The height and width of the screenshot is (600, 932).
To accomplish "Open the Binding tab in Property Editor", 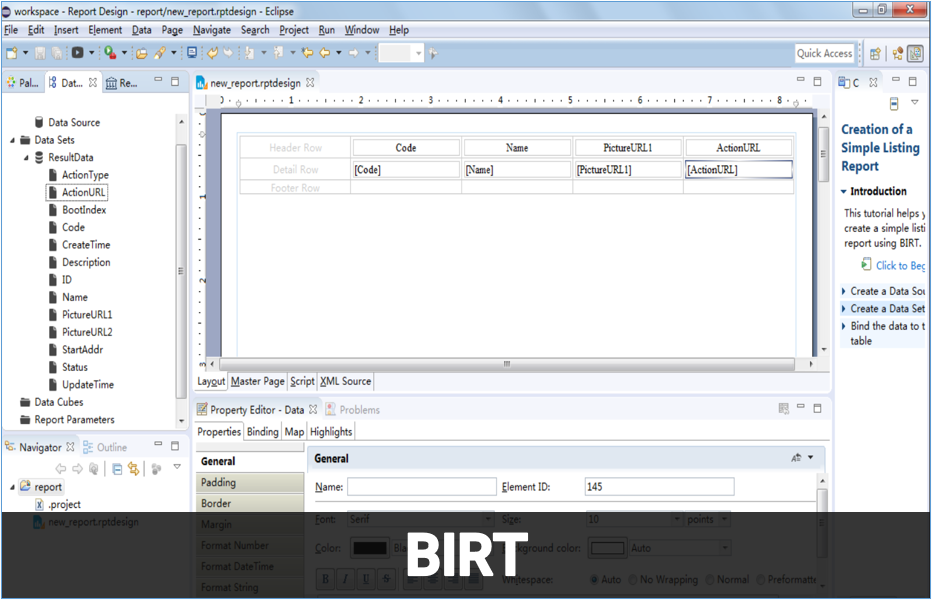I will tap(262, 432).
